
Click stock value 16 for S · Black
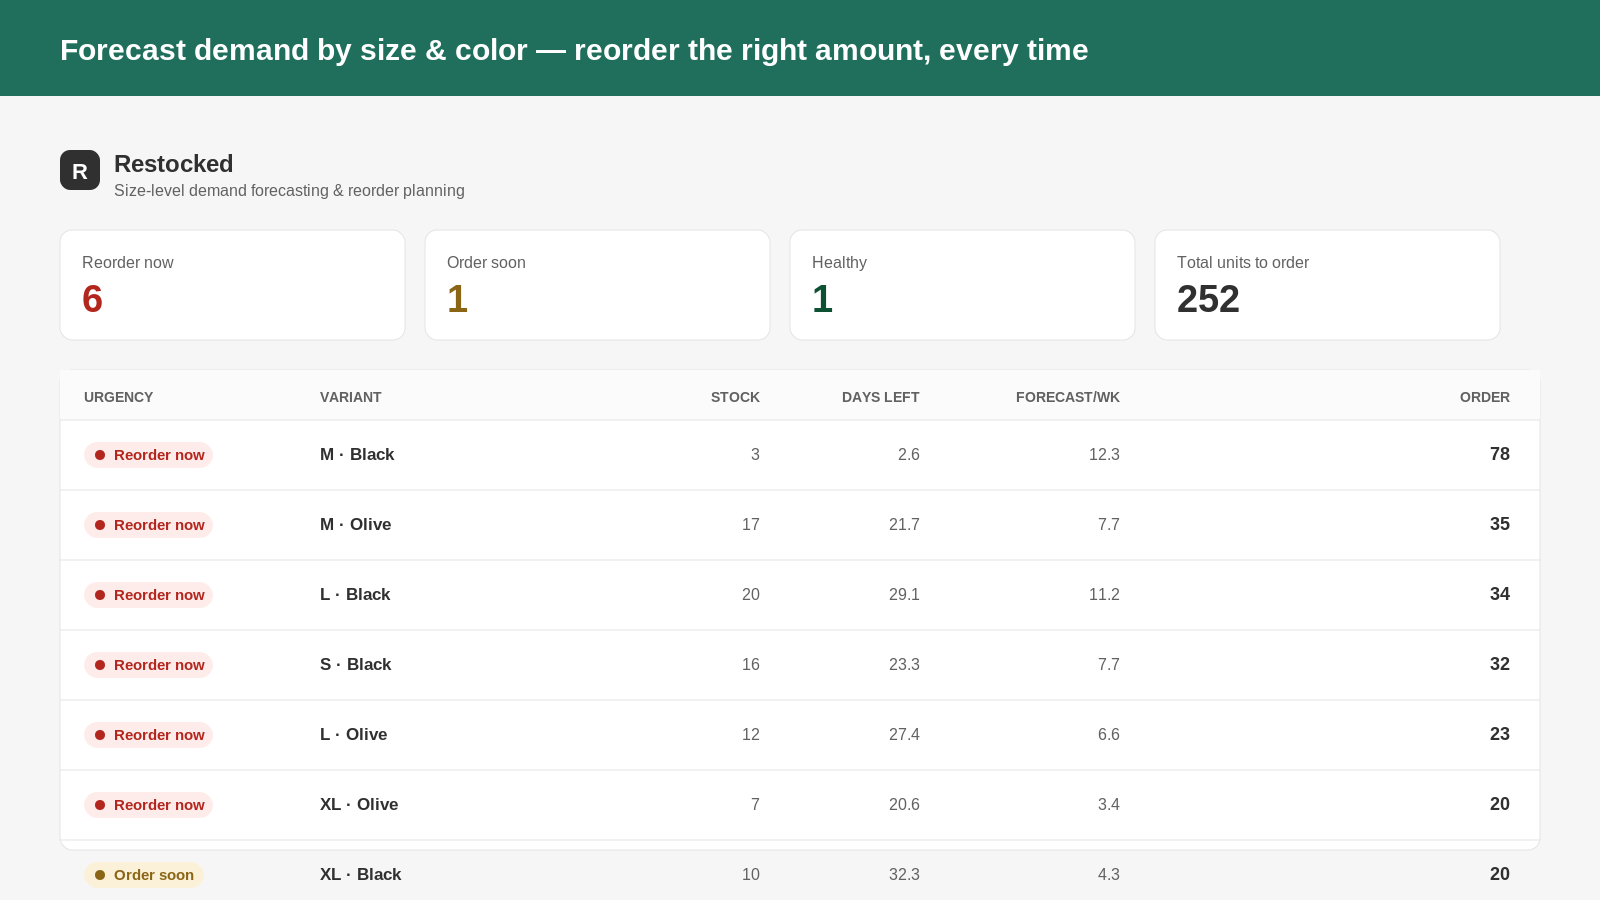point(751,664)
